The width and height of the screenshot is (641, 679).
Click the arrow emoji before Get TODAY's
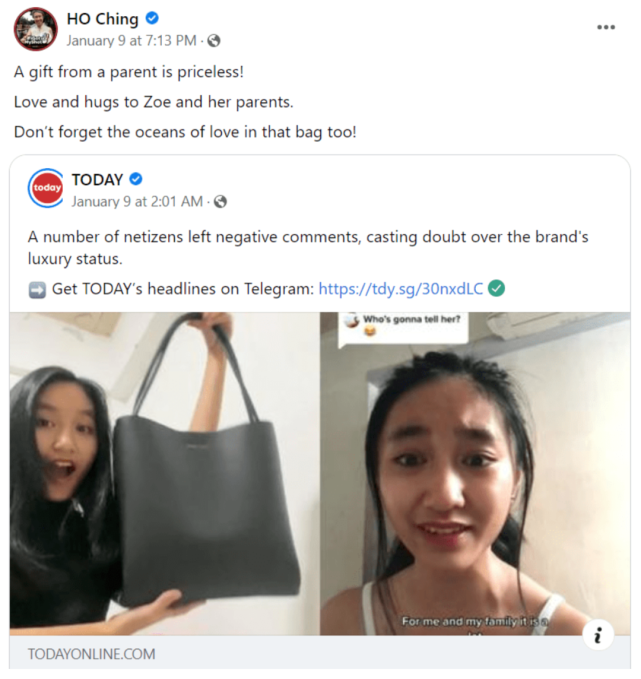[37, 290]
